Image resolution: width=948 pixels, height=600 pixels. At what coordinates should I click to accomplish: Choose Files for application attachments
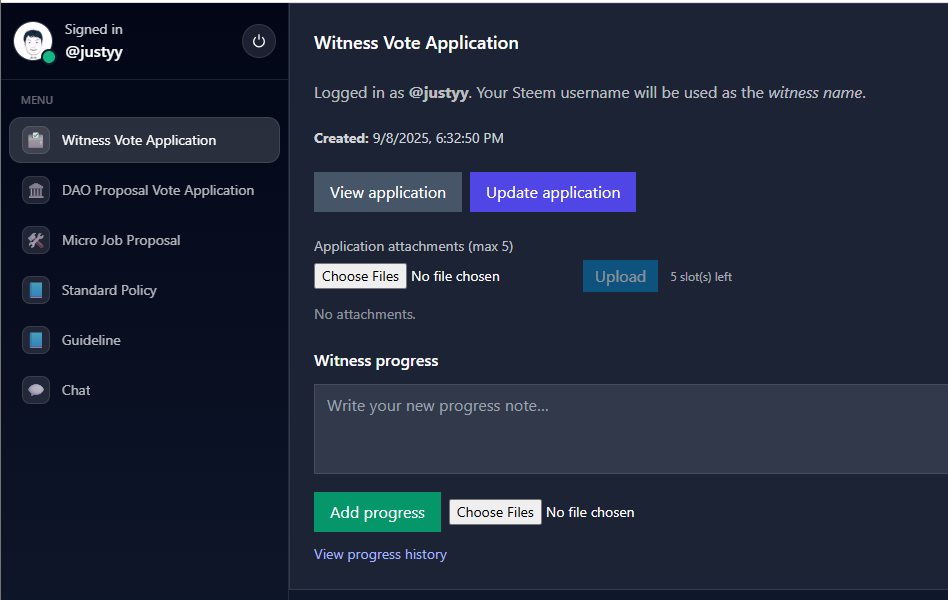pyautogui.click(x=360, y=276)
